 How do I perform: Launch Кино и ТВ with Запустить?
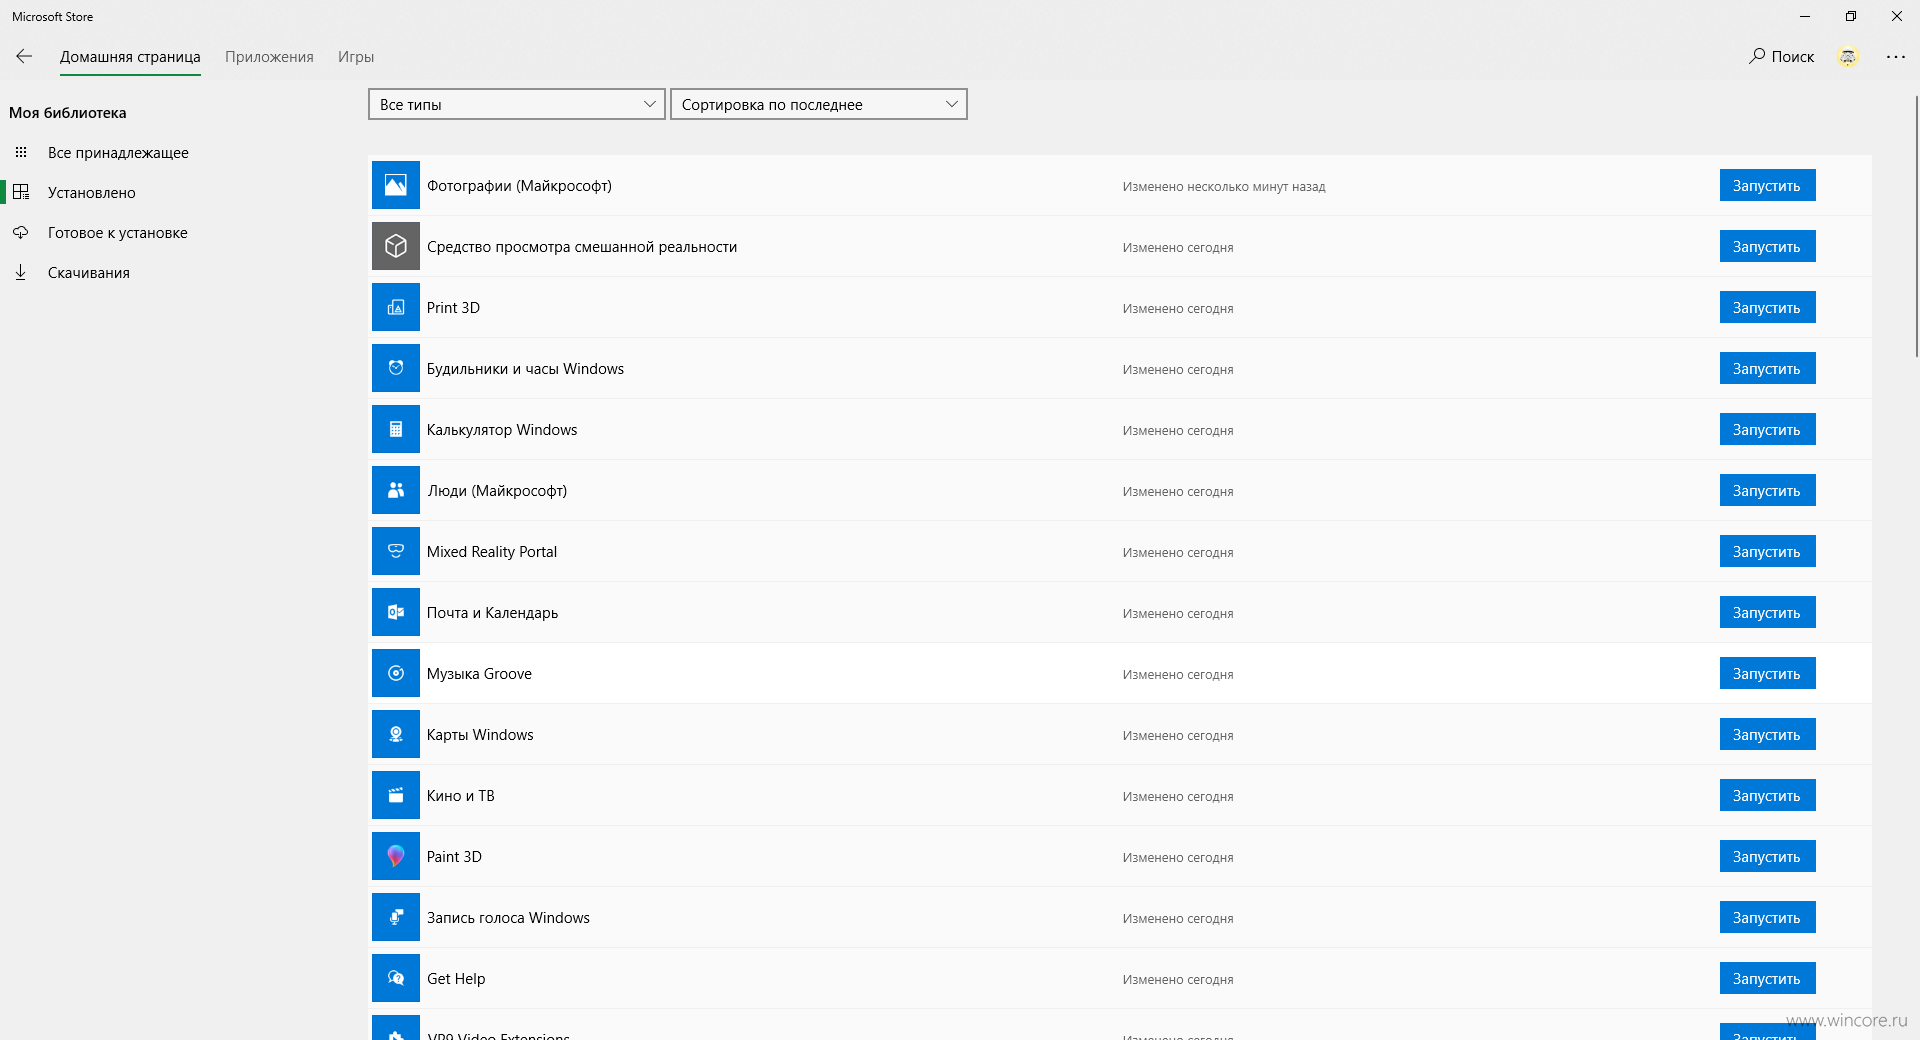[x=1767, y=795]
